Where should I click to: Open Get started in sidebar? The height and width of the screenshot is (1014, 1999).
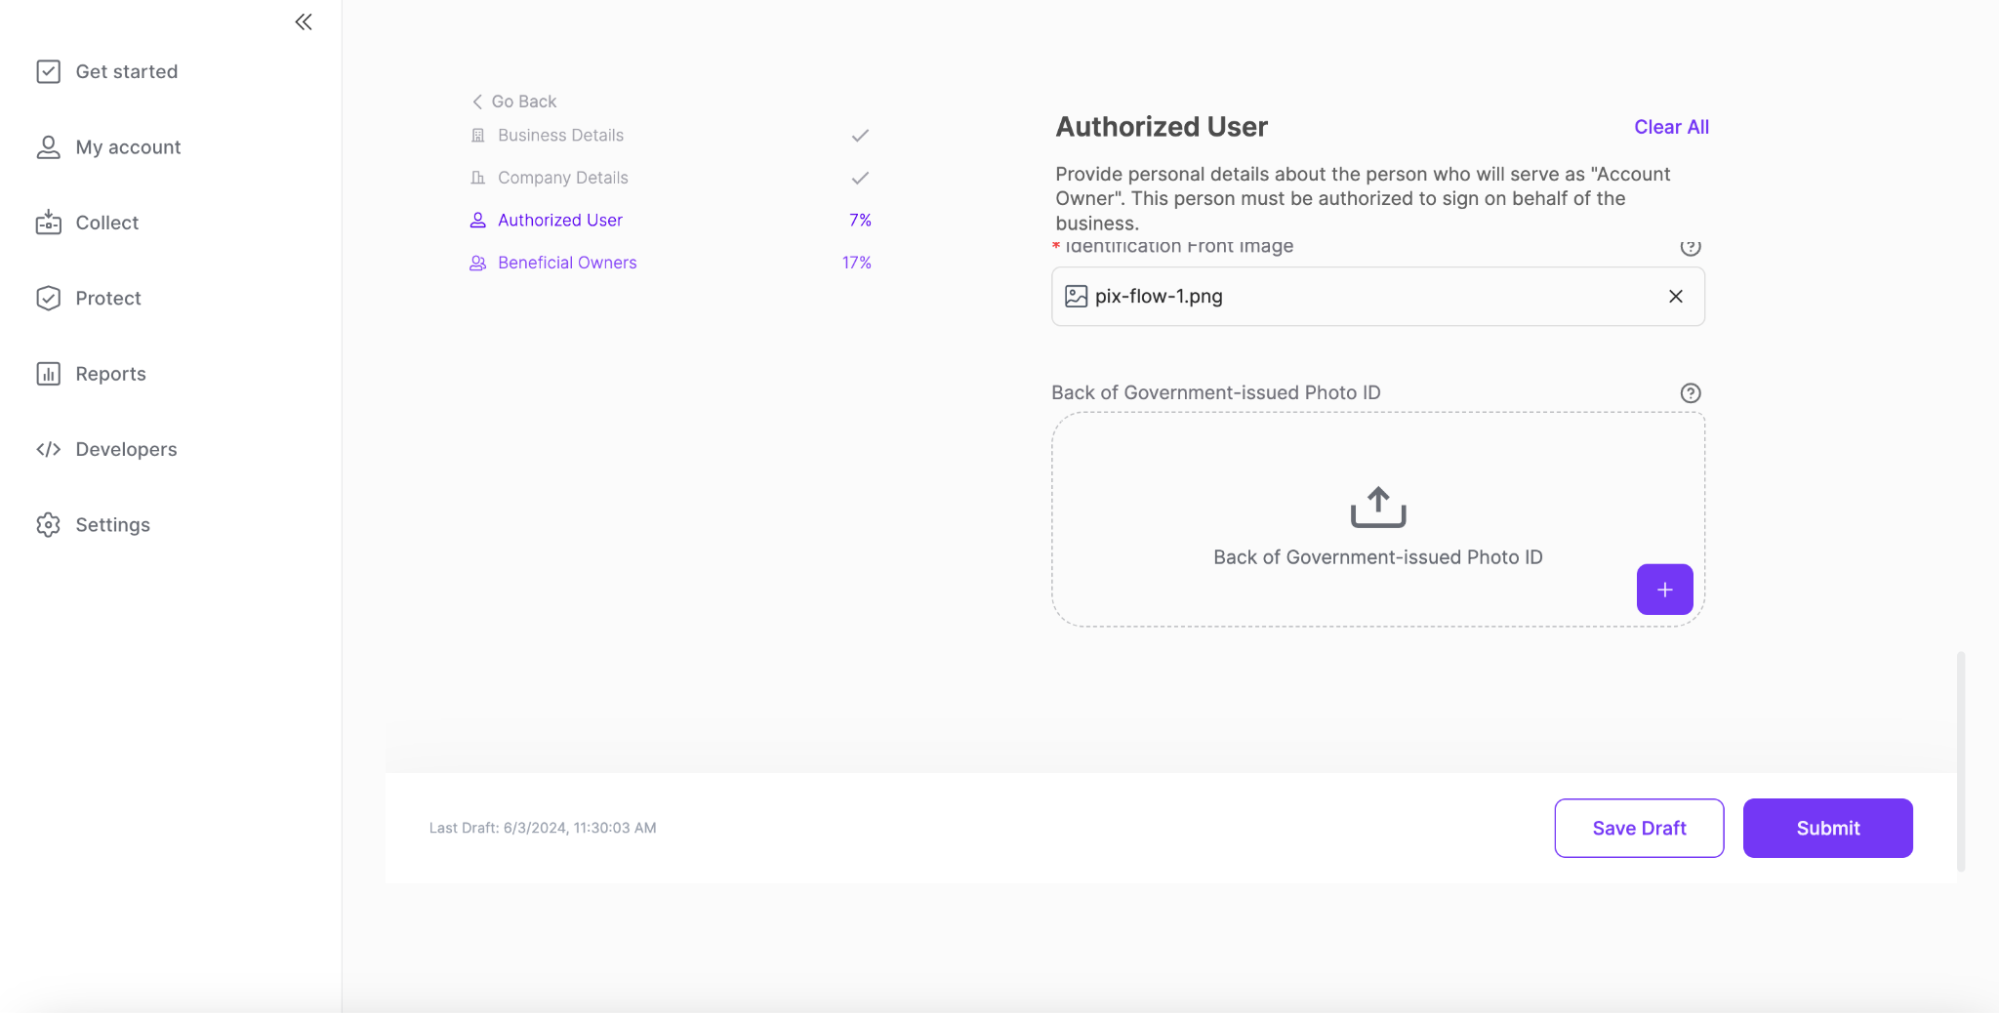[126, 72]
